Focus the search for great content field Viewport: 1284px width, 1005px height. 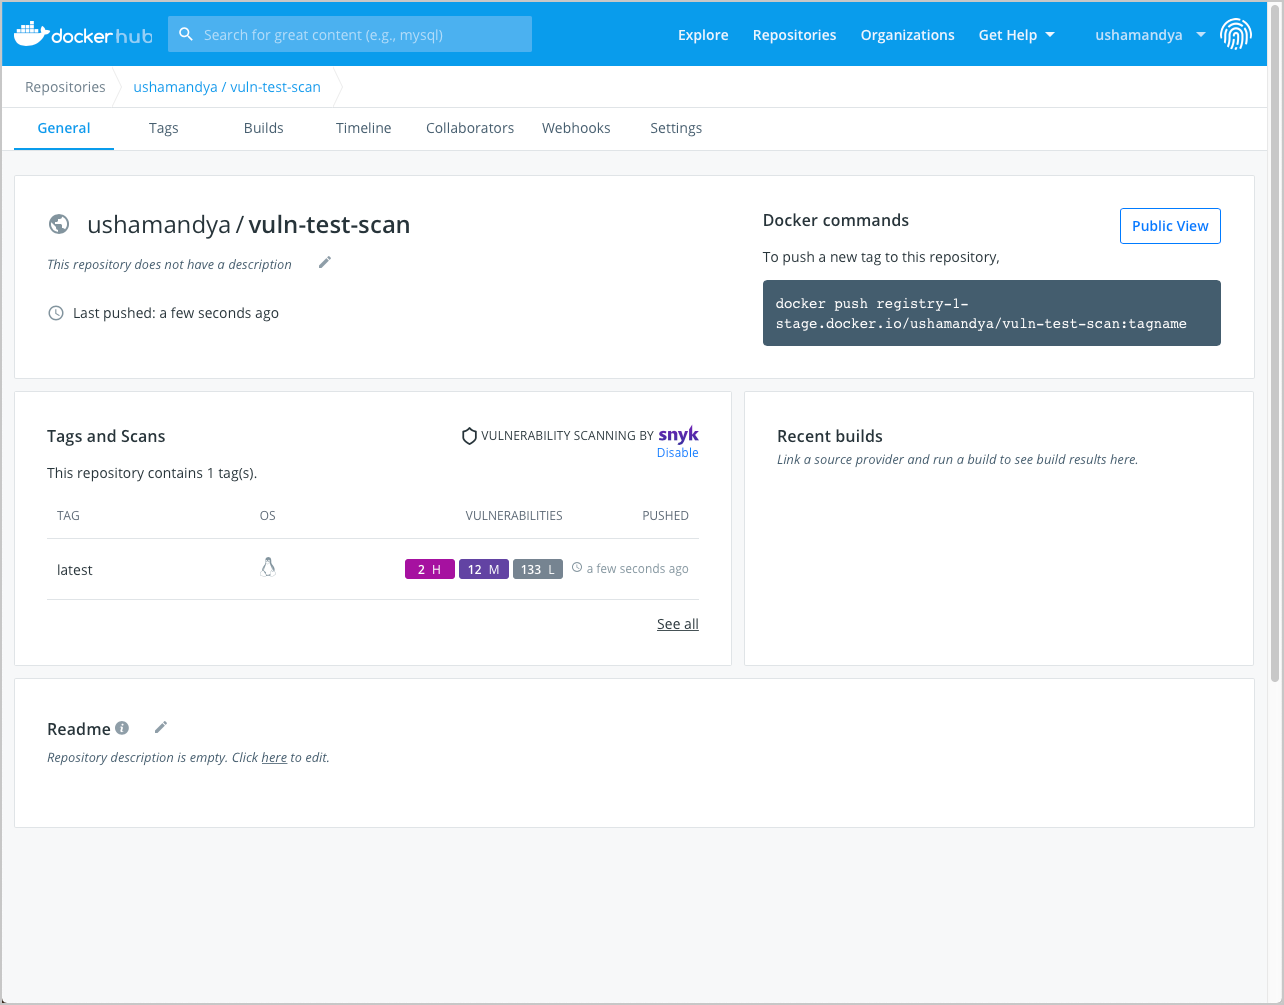pyautogui.click(x=360, y=35)
